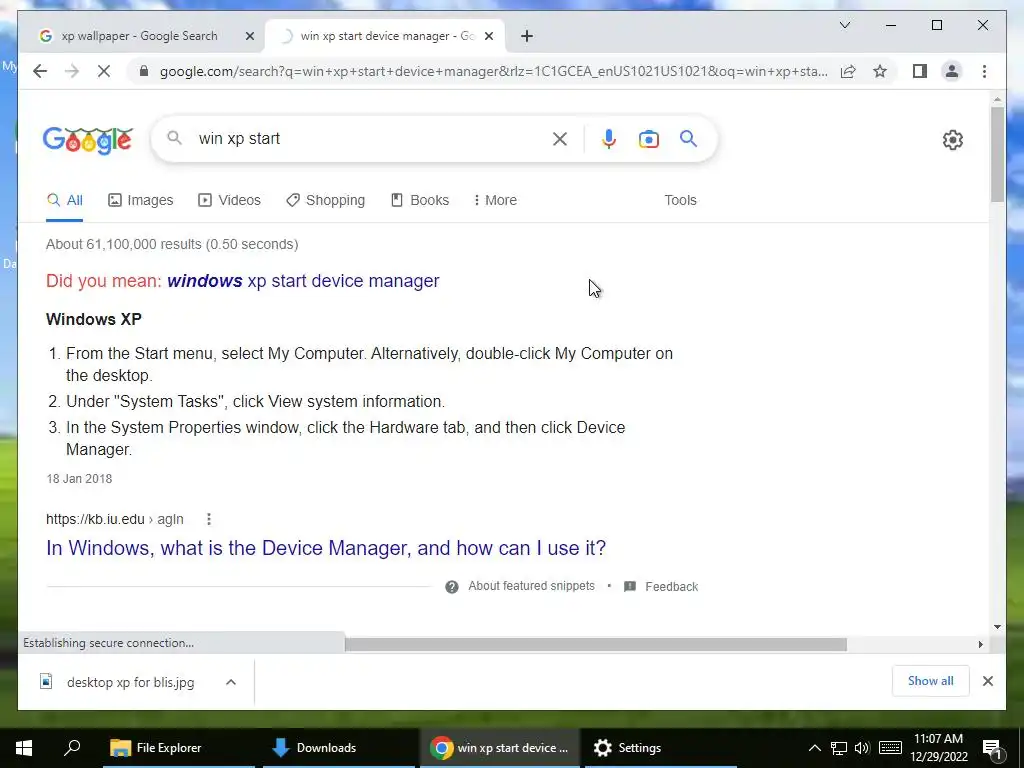This screenshot has width=1024, height=768.
Task: Click the vertical page scrollbar thumb
Action: 997,154
